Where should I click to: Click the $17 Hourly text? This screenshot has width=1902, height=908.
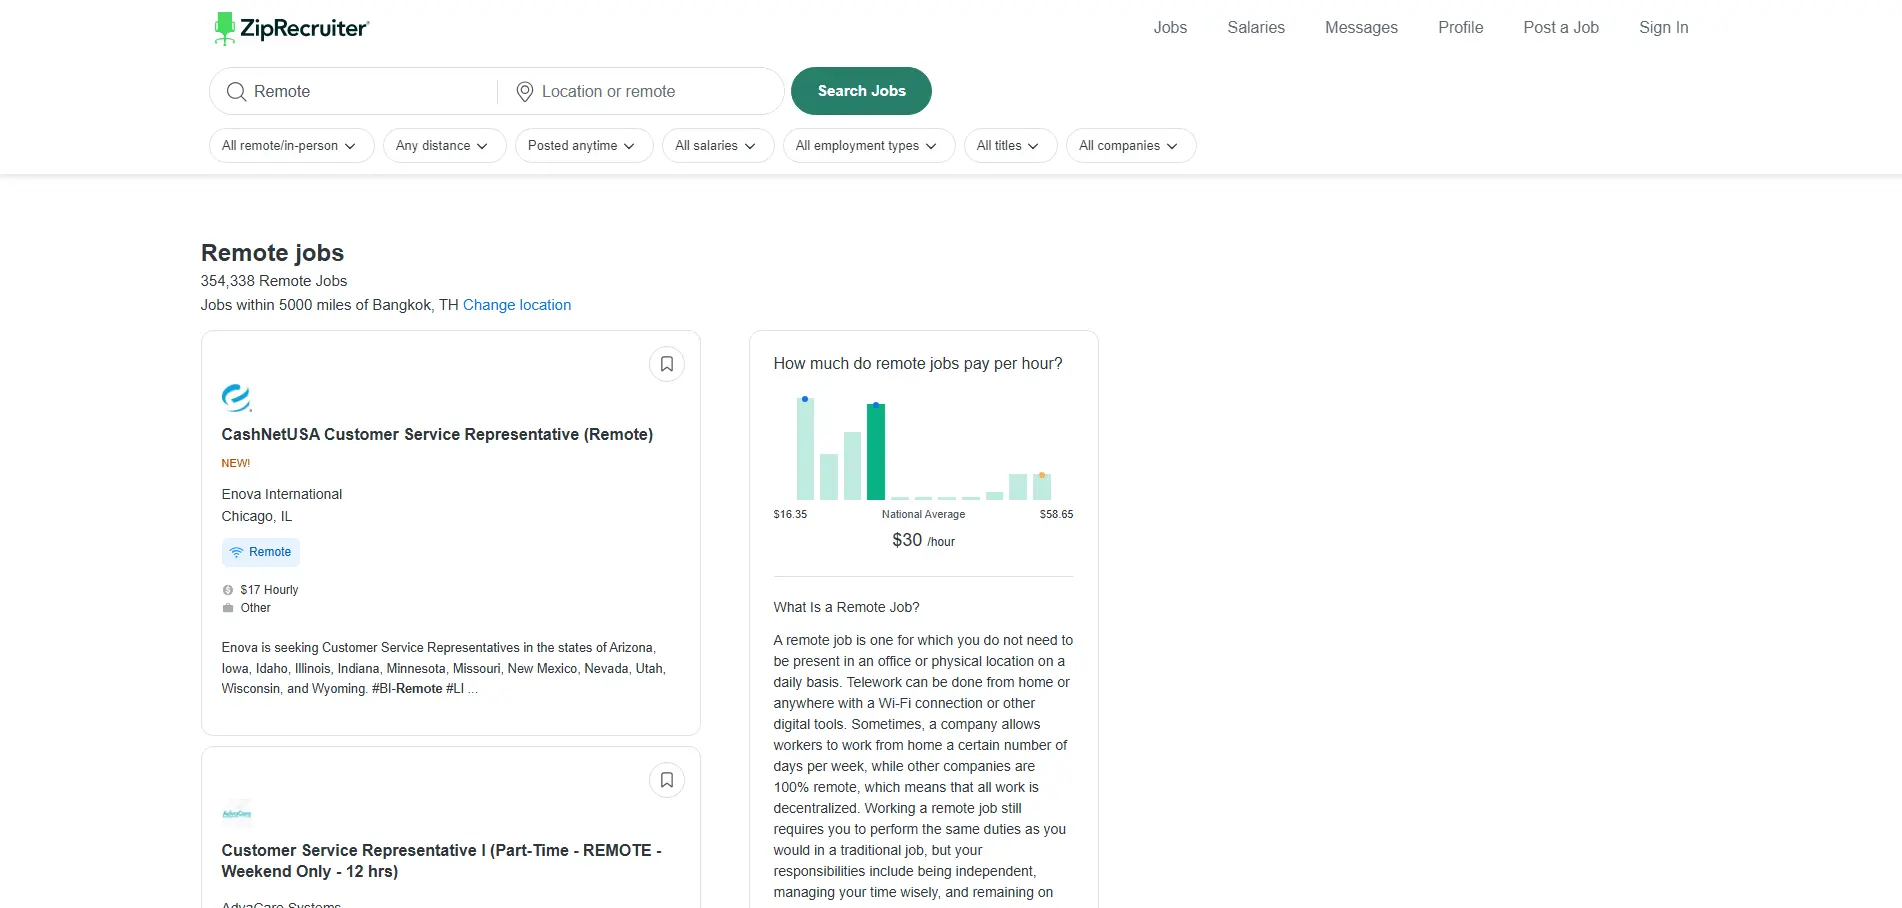click(x=269, y=590)
